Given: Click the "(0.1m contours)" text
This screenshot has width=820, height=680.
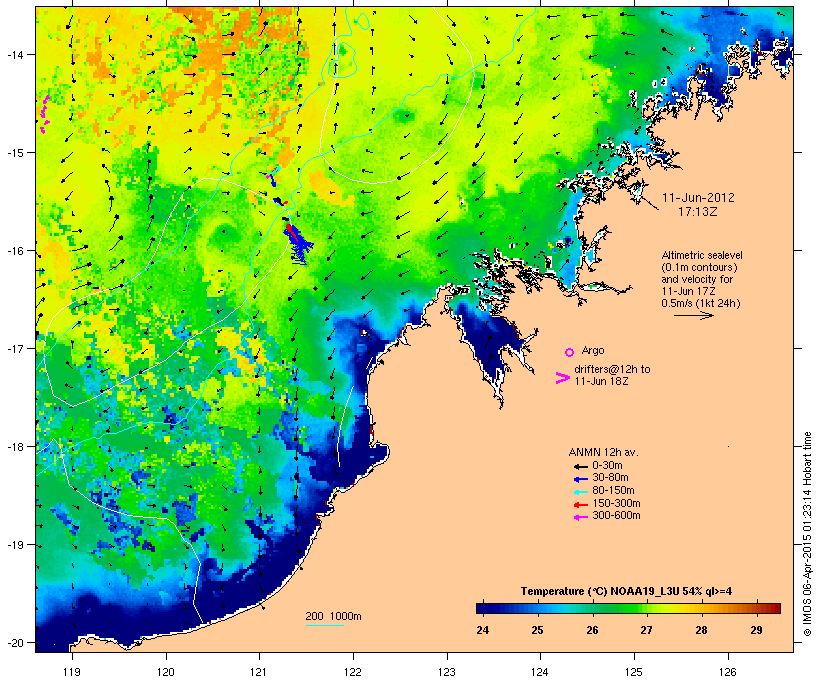Looking at the screenshot, I should (x=699, y=267).
